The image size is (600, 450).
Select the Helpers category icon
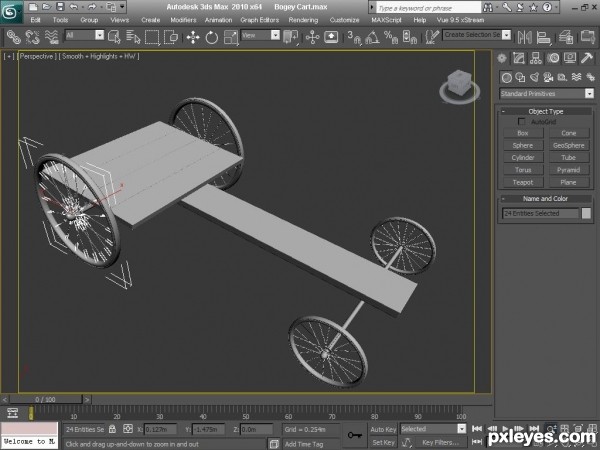[x=562, y=78]
